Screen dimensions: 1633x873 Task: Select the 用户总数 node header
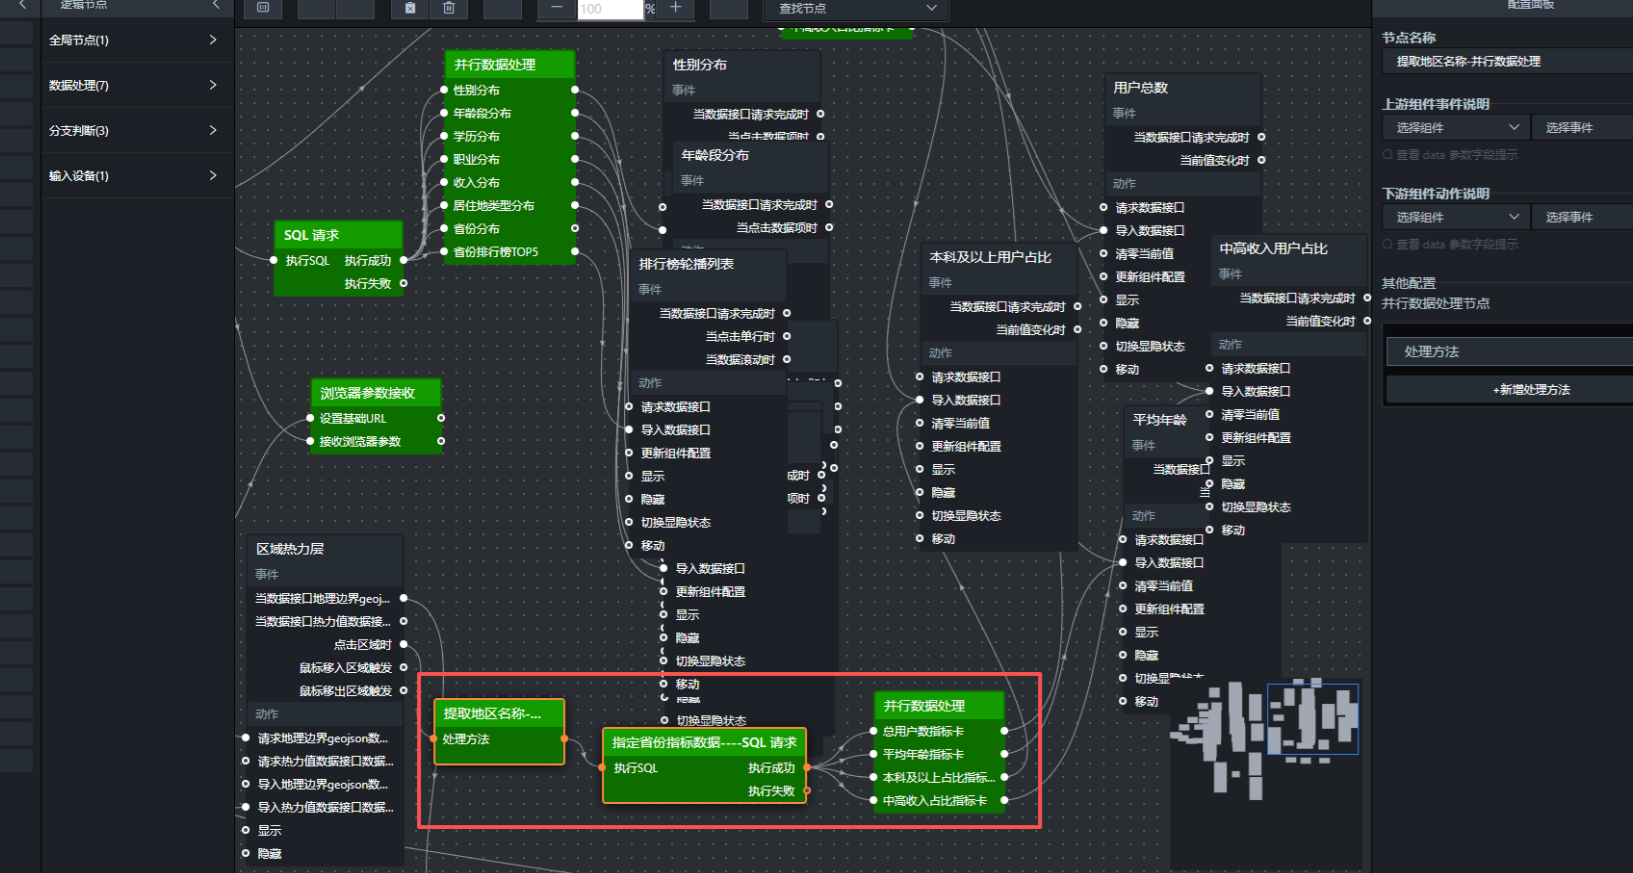point(1183,88)
